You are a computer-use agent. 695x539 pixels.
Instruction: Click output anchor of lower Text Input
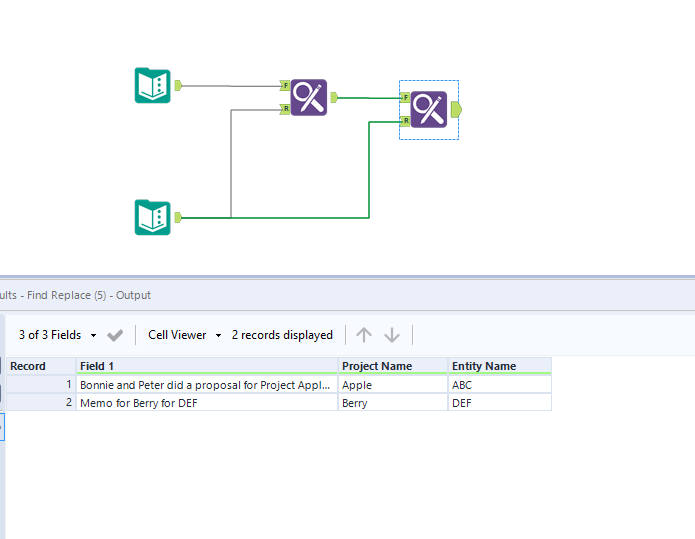click(178, 217)
